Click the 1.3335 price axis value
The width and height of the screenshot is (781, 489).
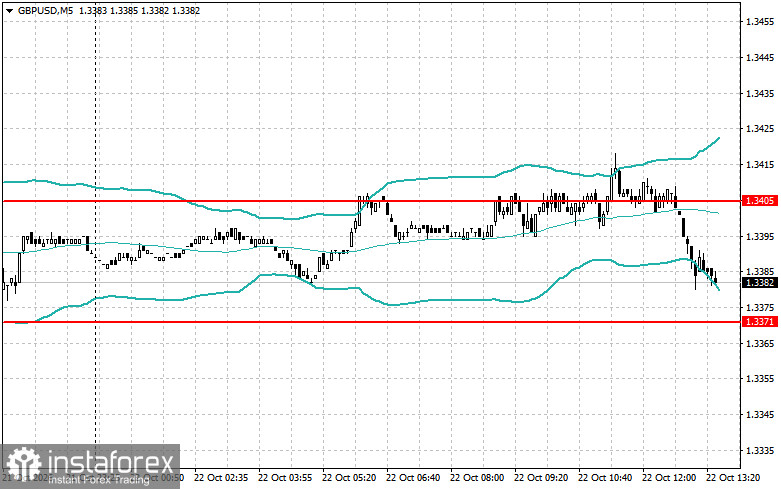[x=760, y=451]
